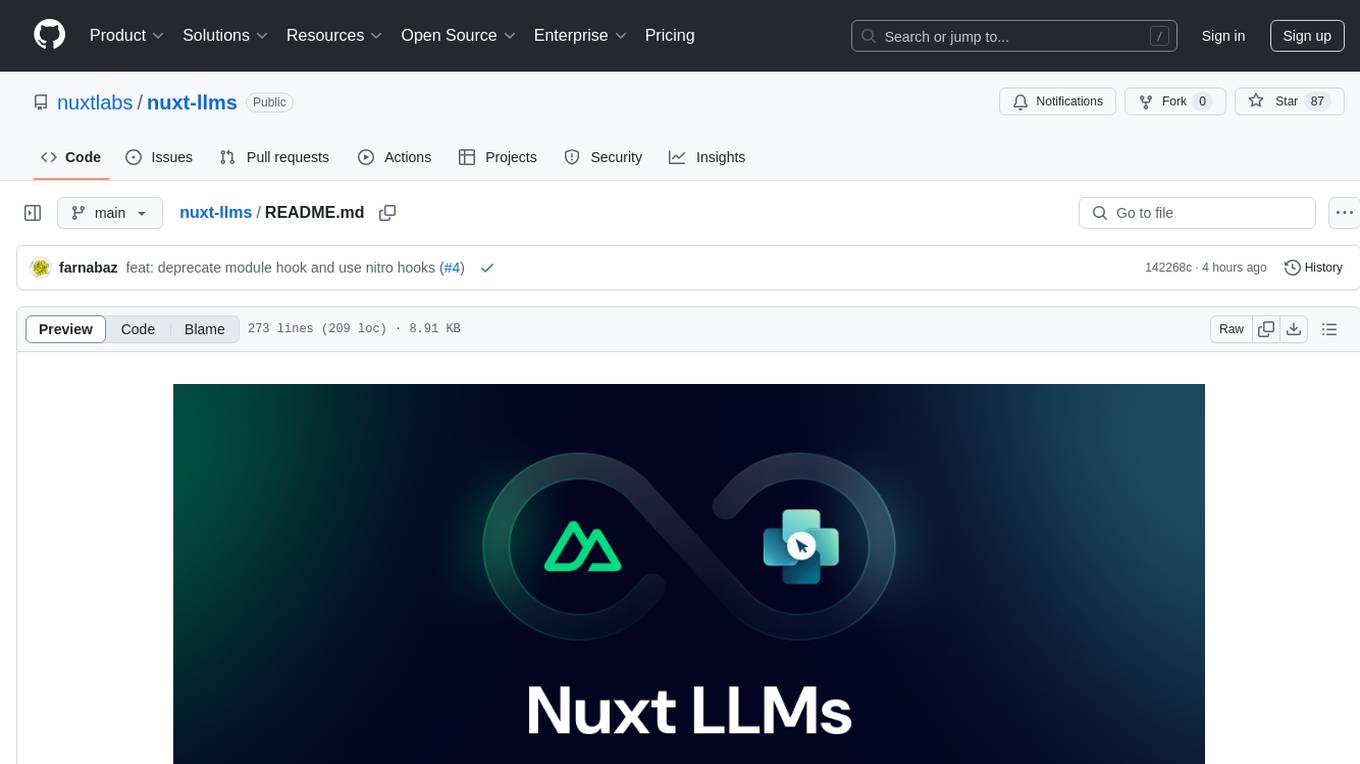Switch to Code view
Screen dimensions: 1360x764
click(x=138, y=329)
